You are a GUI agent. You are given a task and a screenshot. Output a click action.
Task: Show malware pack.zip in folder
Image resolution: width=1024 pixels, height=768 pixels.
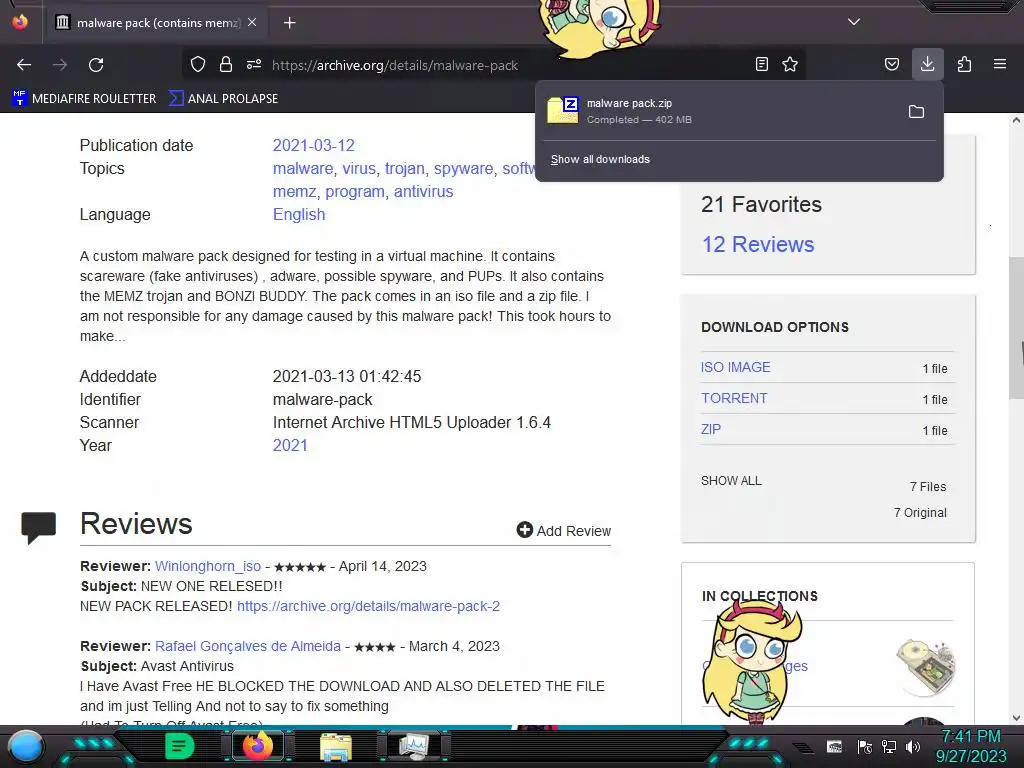916,112
